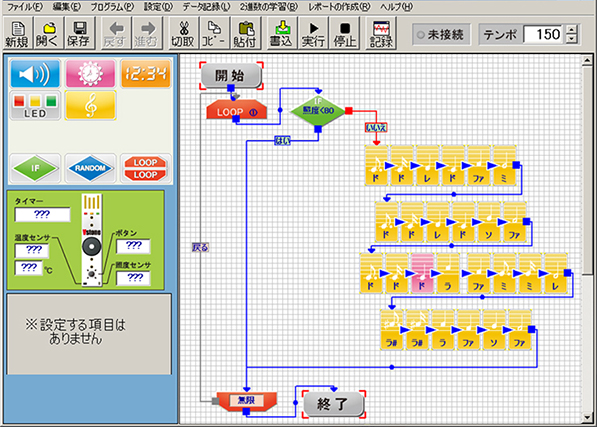
Task: Select the speaker sound block icon
Action: tap(35, 73)
